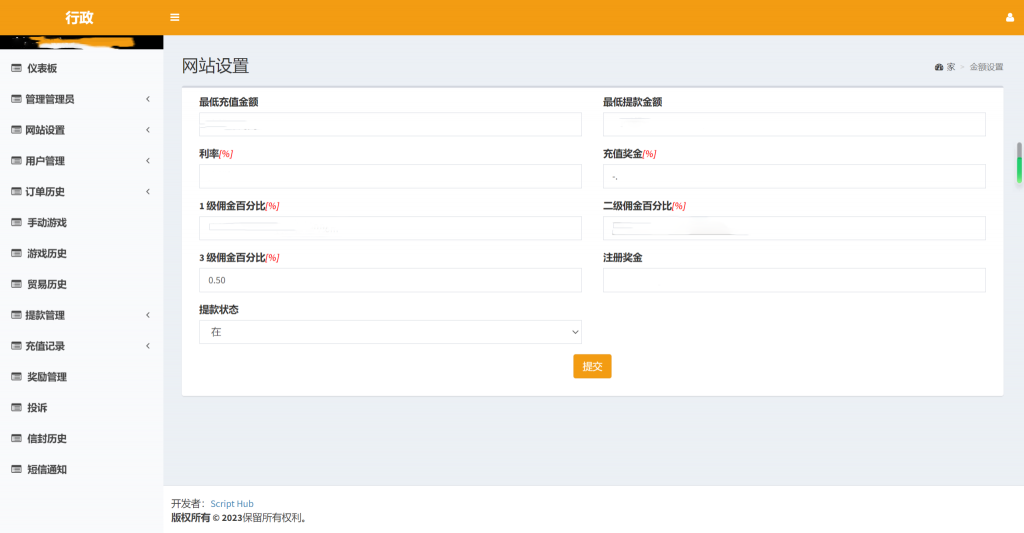Click the icon next to 游戏历史
The width and height of the screenshot is (1024, 533).
point(16,254)
